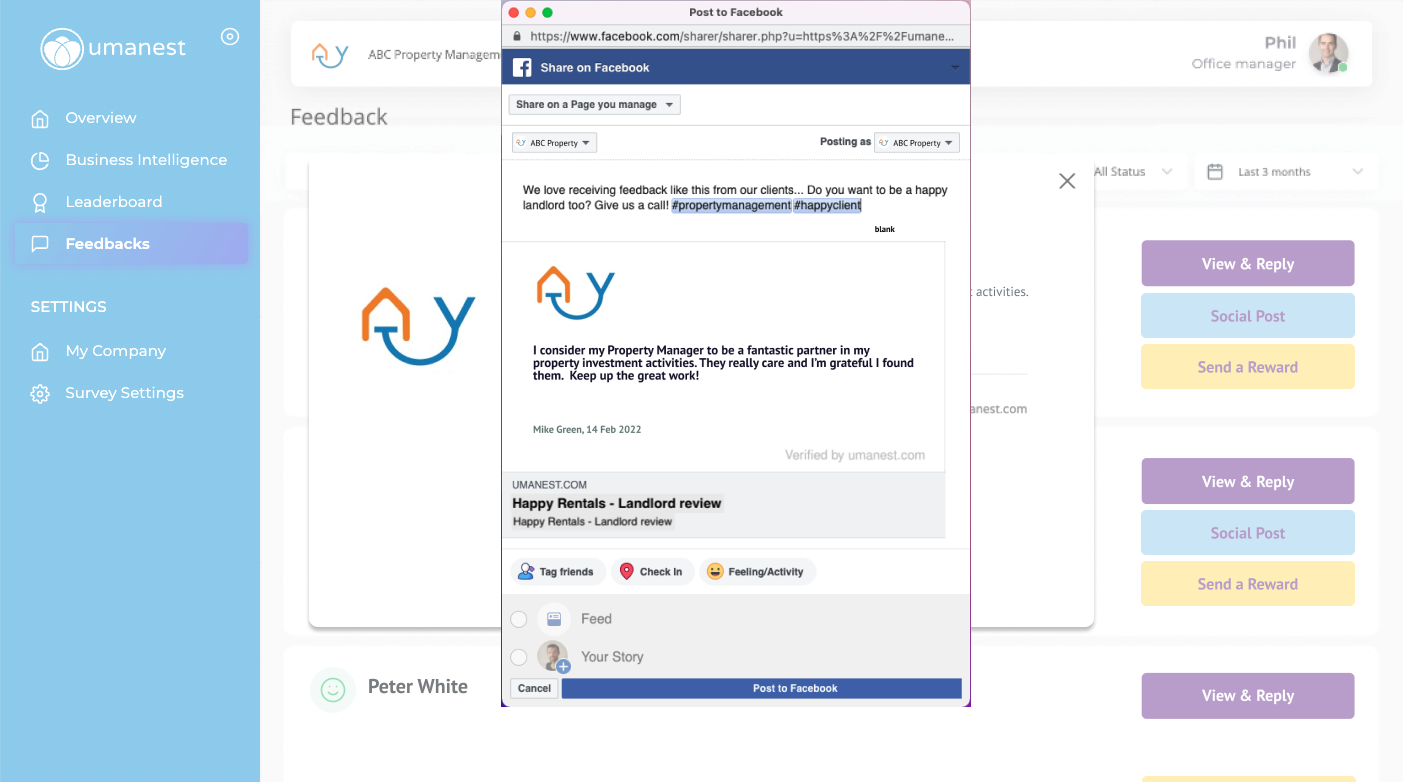Image resolution: width=1403 pixels, height=782 pixels.
Task: Click the Check In location button
Action: [651, 572]
